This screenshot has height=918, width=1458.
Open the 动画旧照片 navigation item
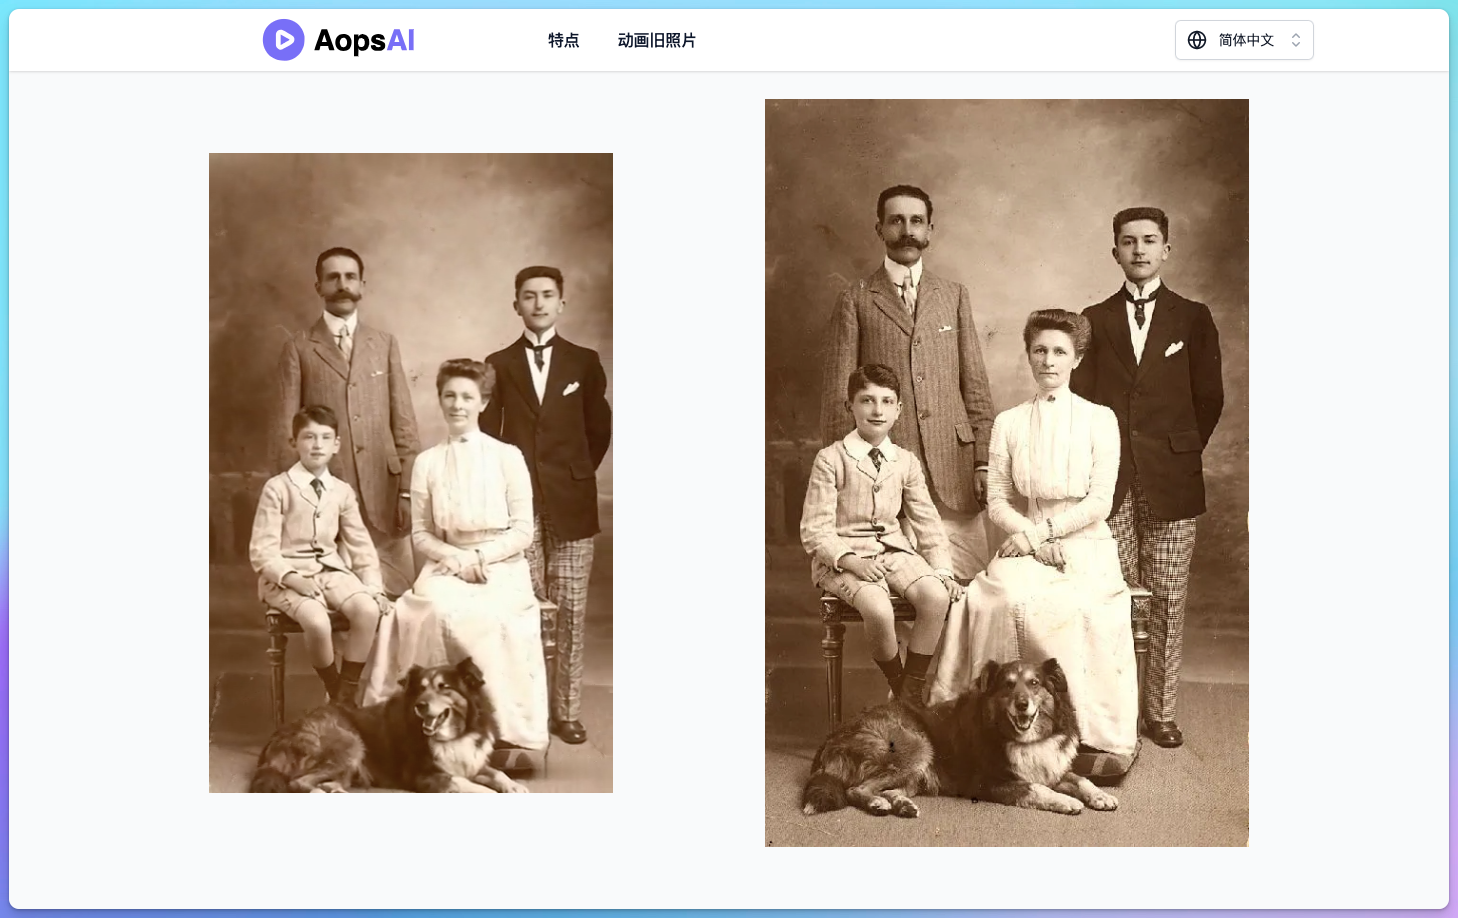[x=657, y=40]
